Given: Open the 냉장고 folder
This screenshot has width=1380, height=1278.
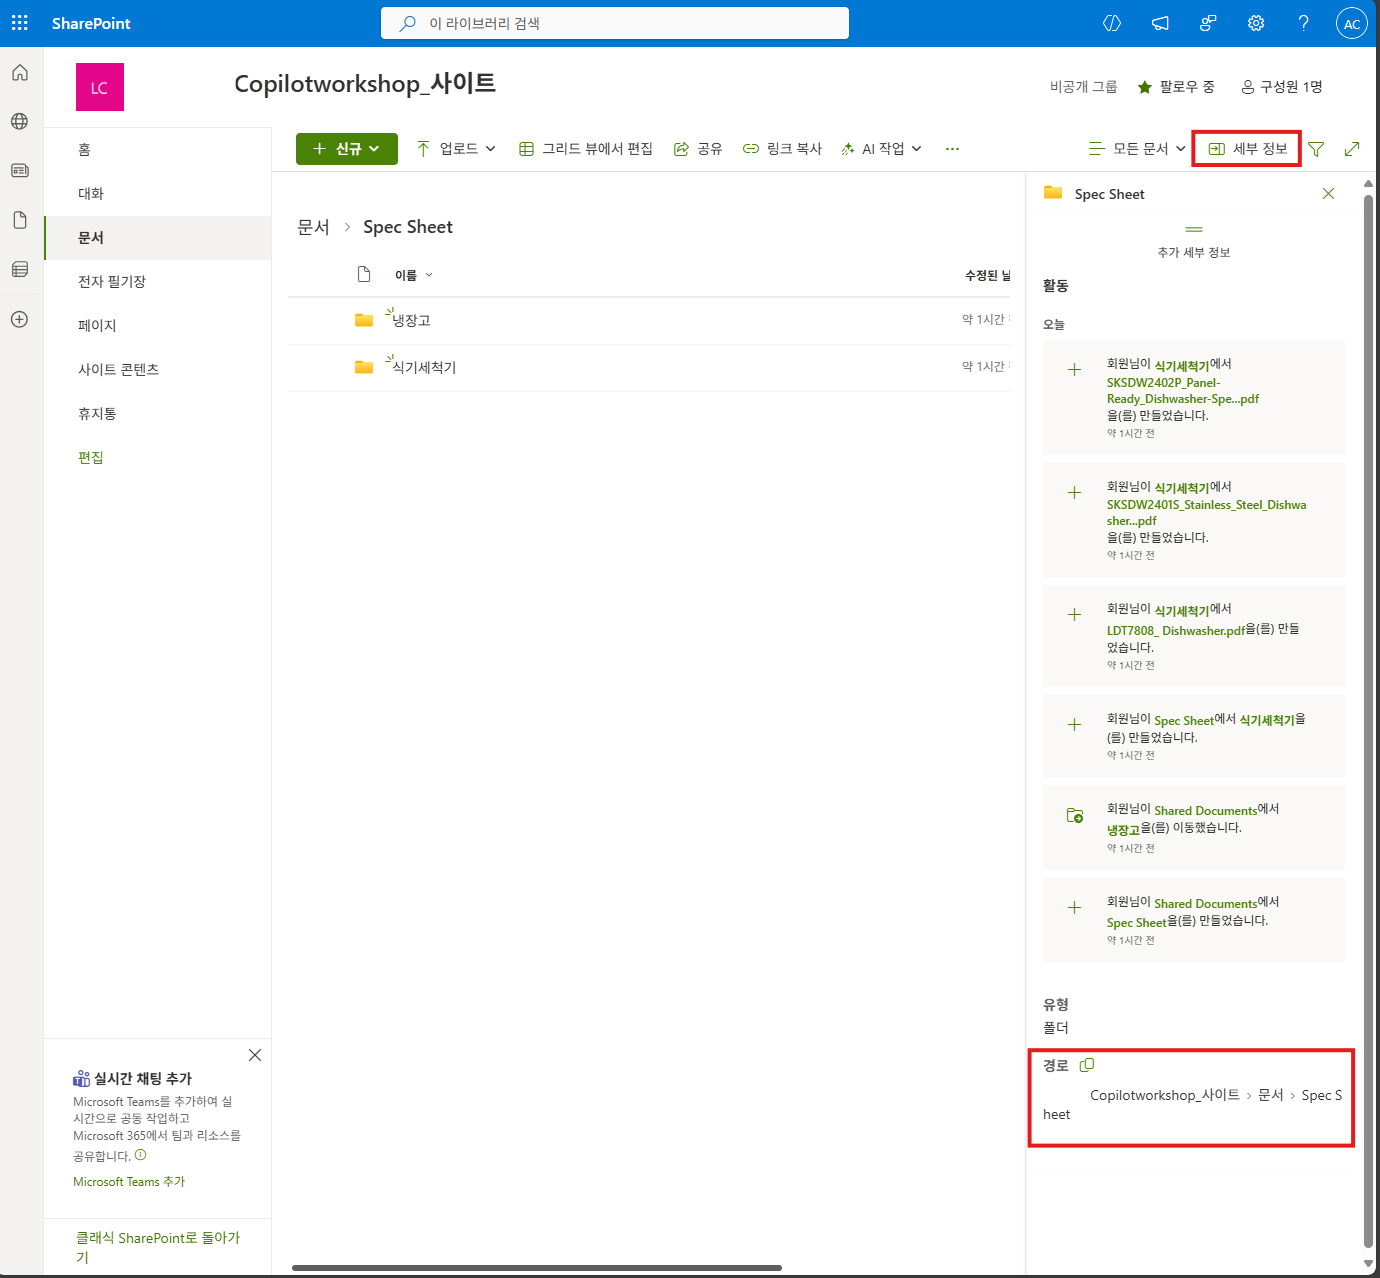Looking at the screenshot, I should click(411, 320).
